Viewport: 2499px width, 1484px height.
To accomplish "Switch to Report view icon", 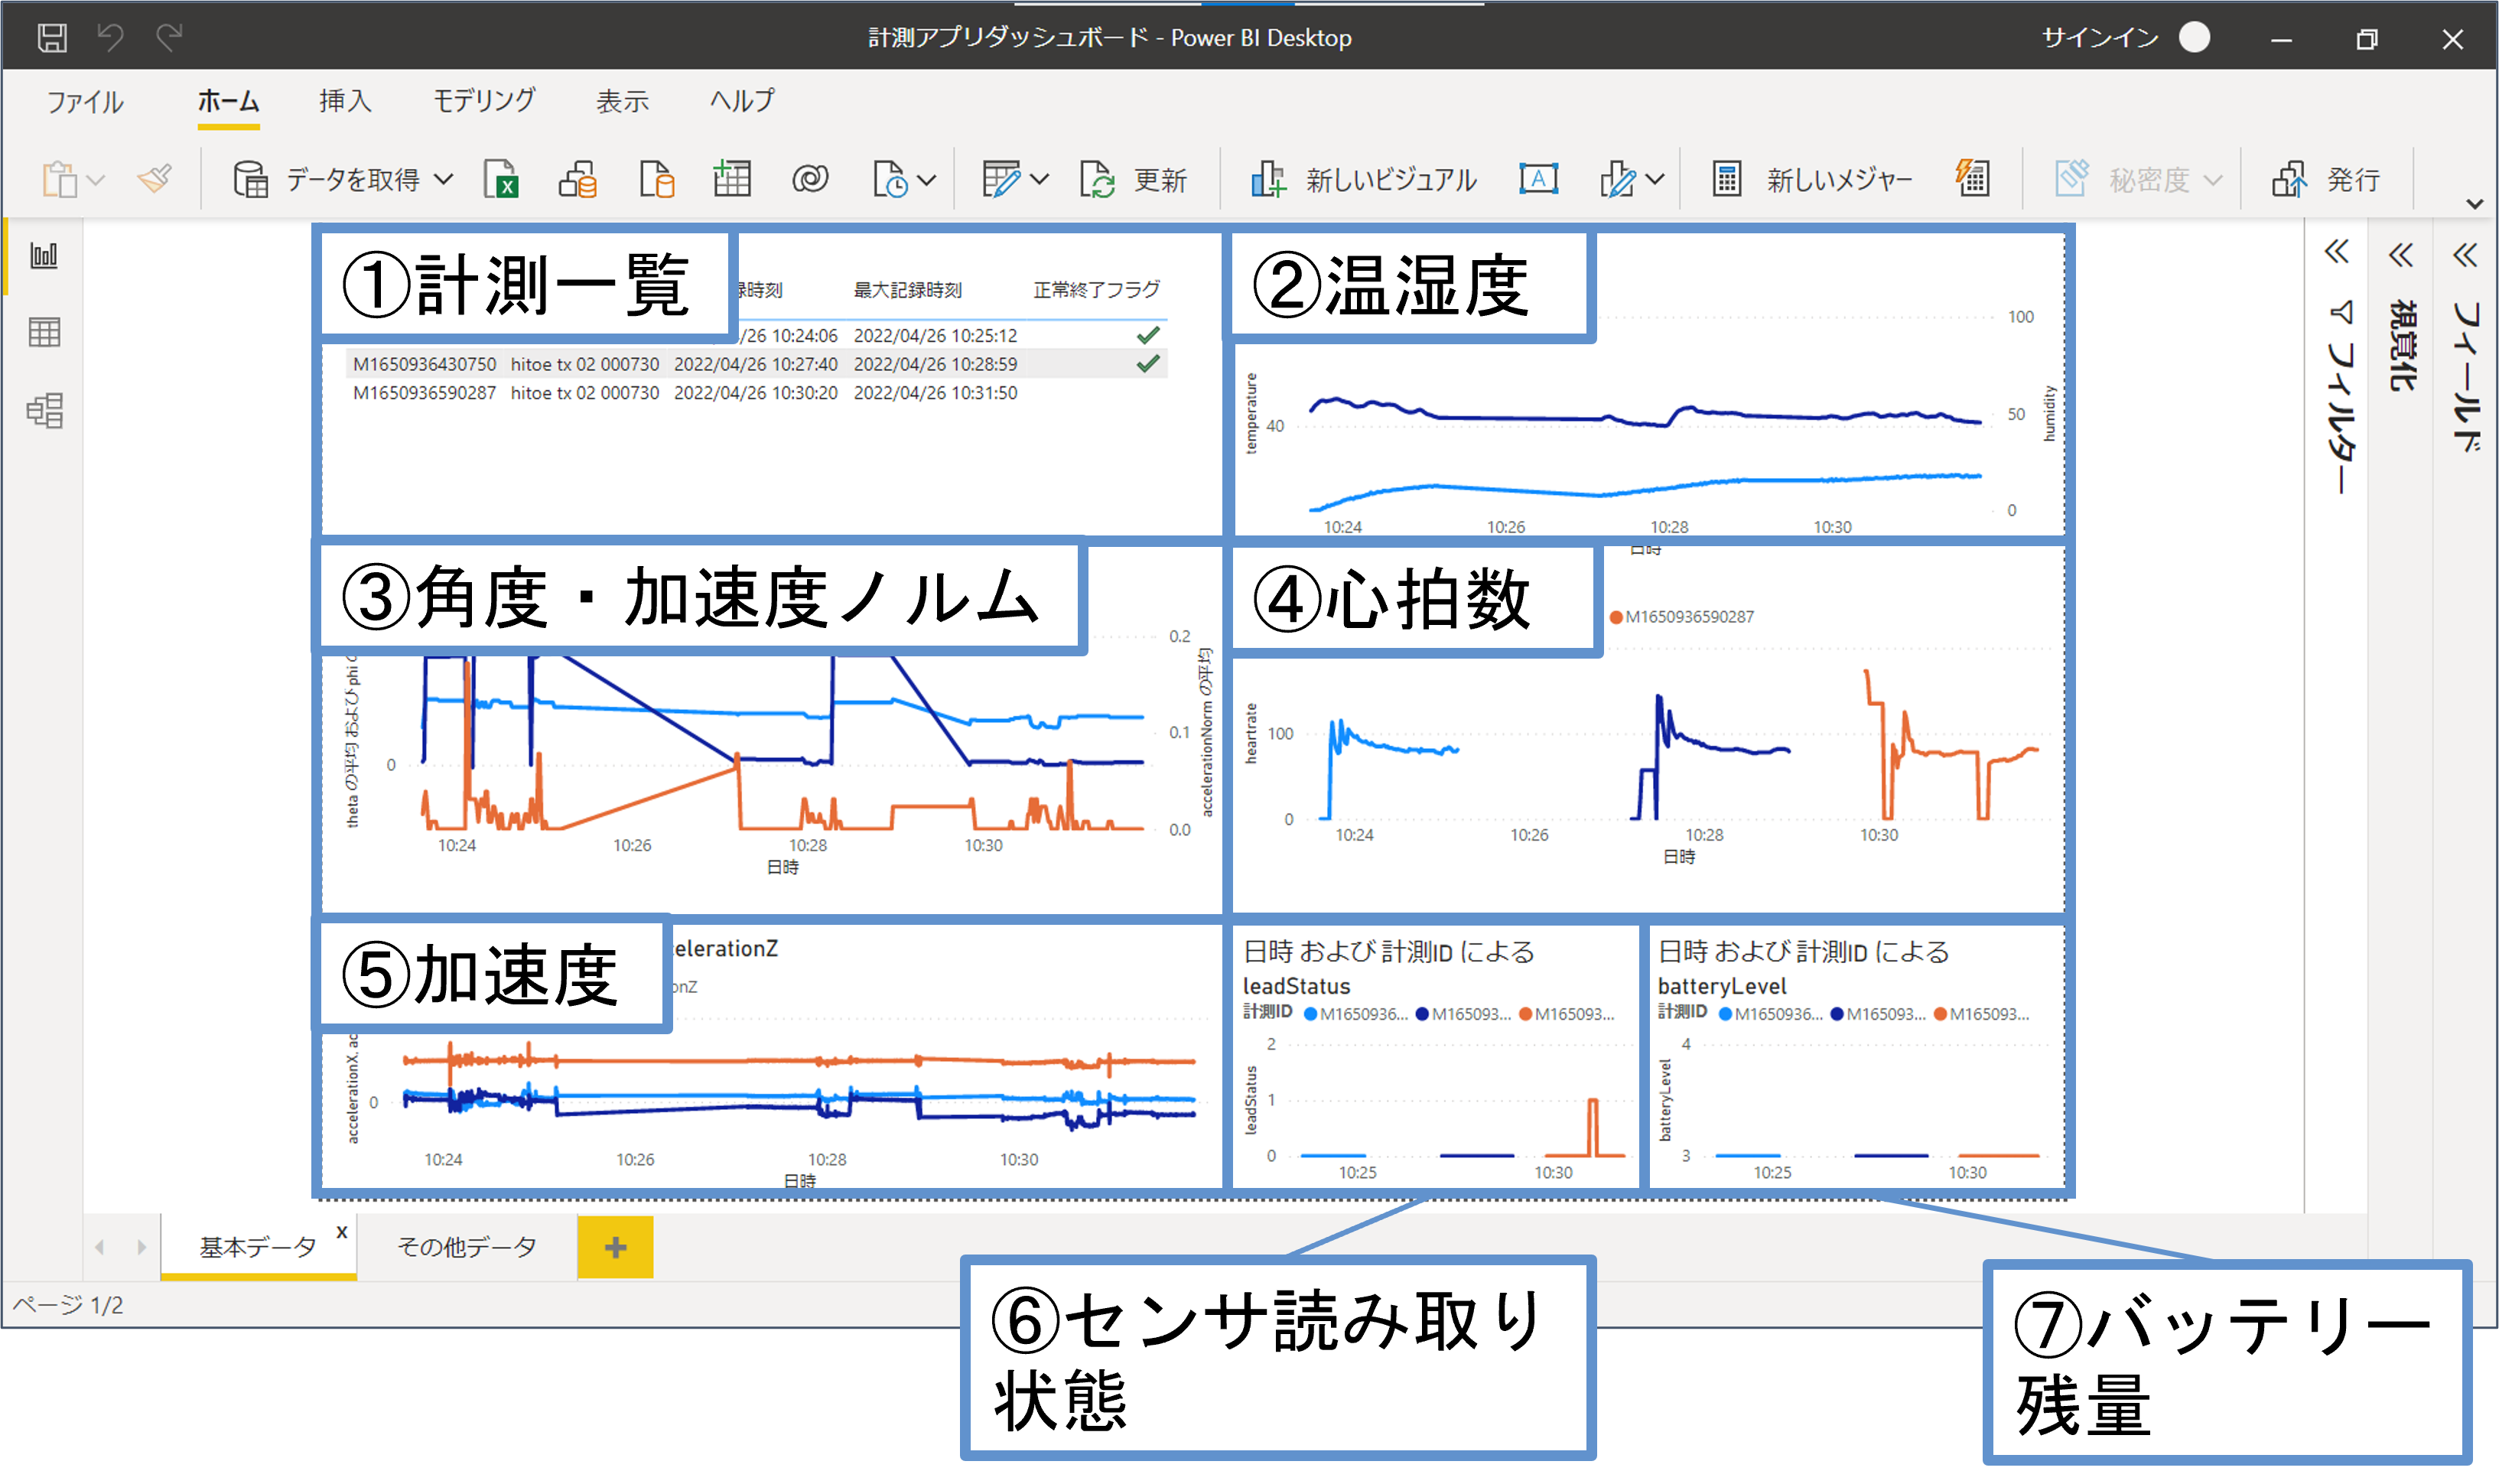I will [x=44, y=256].
